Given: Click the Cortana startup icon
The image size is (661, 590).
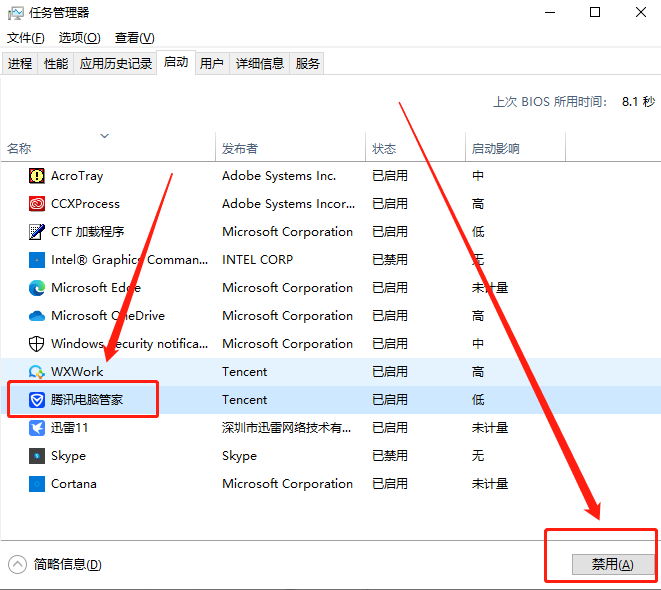Looking at the screenshot, I should click(37, 483).
